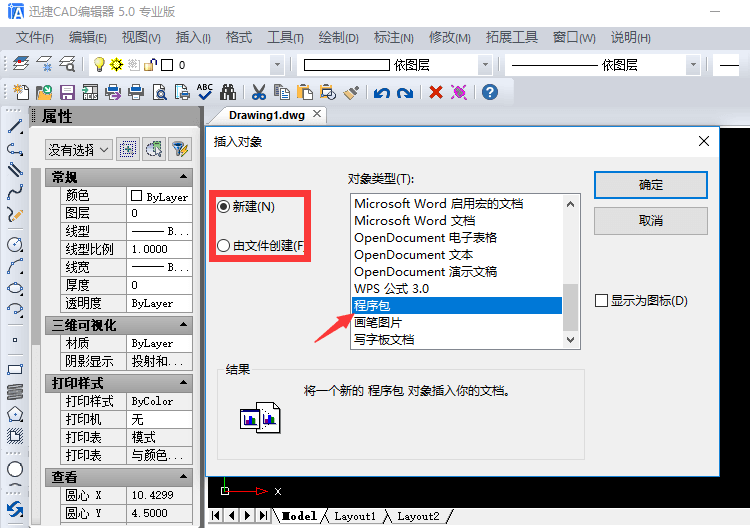Open the 插入 menu
Screen dimensions: 750x528
pyautogui.click(x=192, y=37)
